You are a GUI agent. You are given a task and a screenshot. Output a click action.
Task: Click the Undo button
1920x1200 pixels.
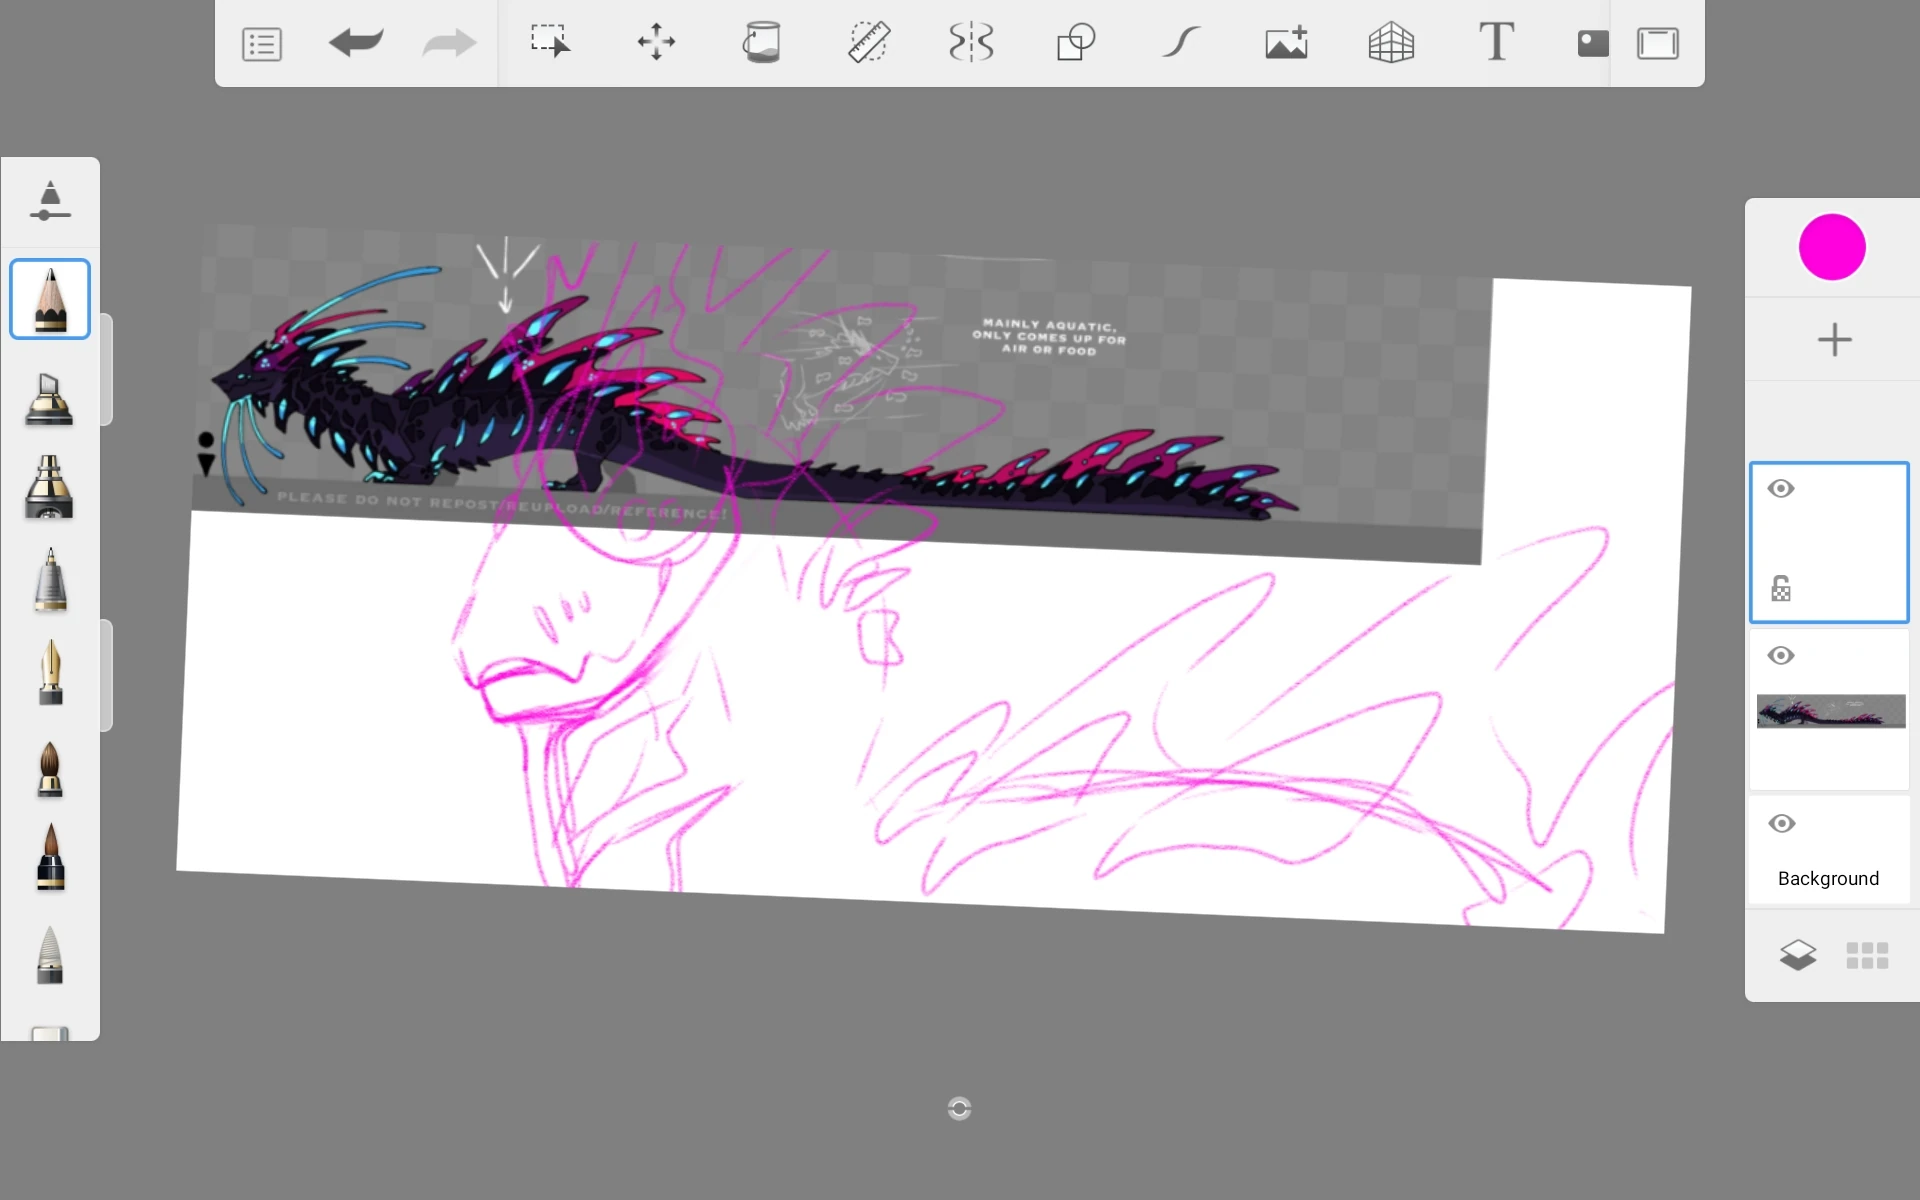(x=356, y=43)
